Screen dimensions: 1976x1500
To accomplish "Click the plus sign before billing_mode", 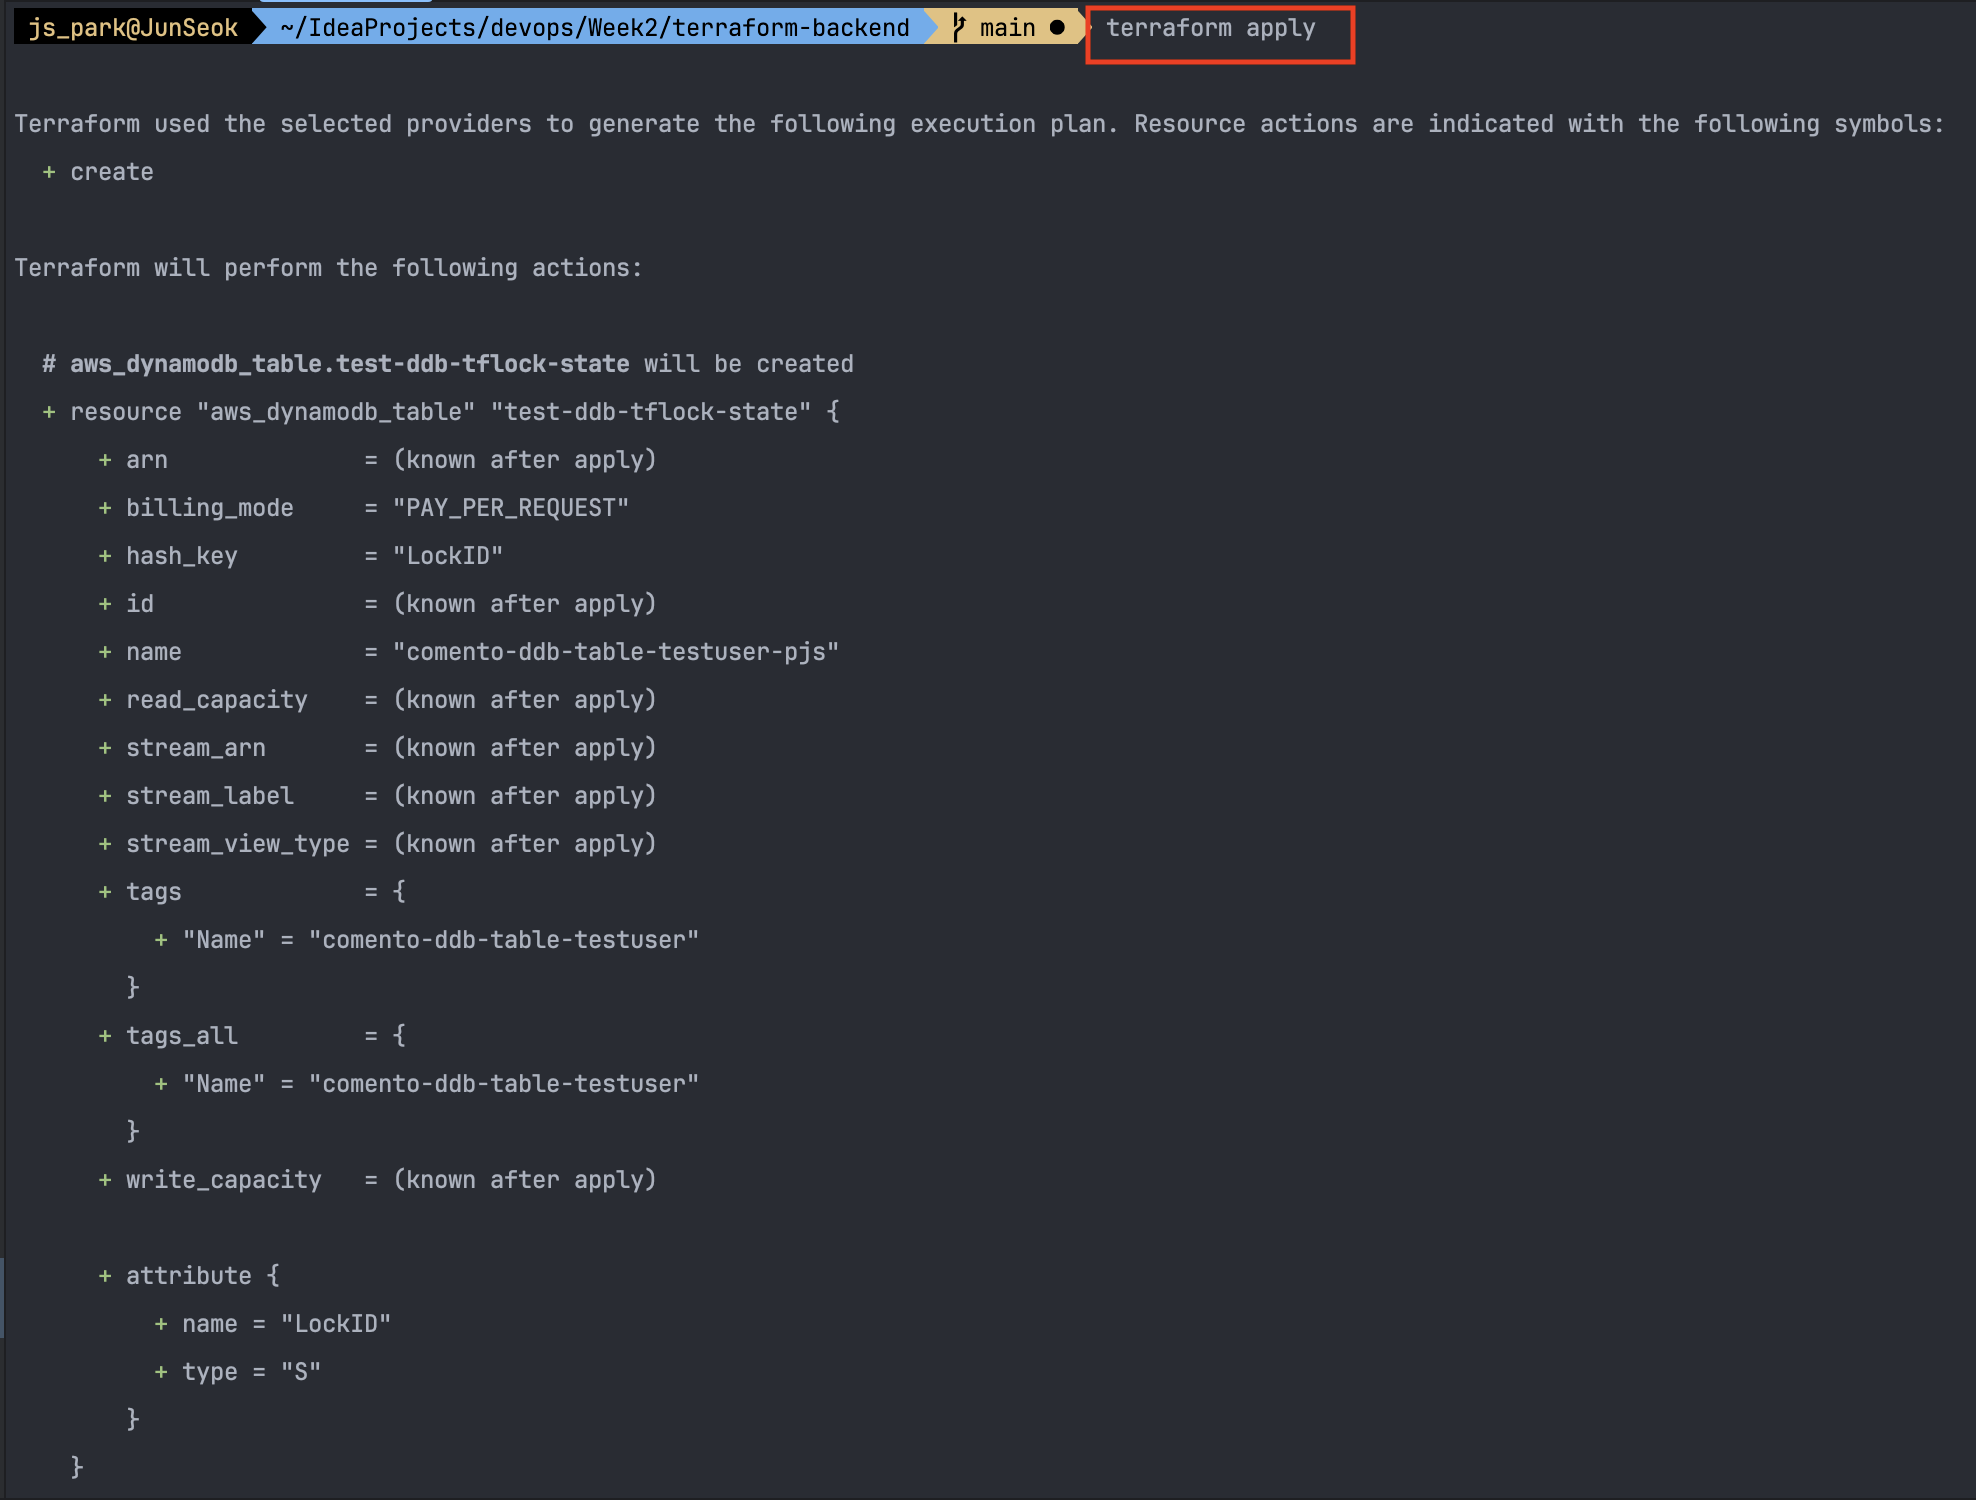I will (x=105, y=508).
